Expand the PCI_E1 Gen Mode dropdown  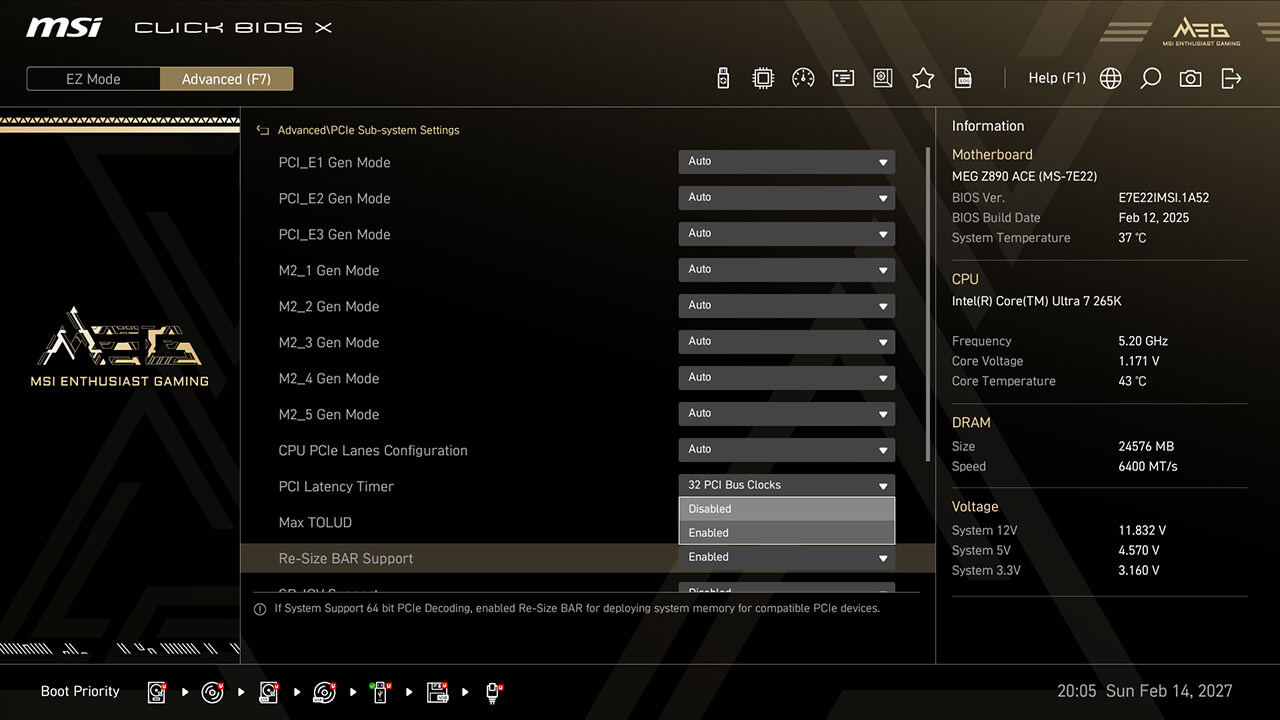[786, 162]
